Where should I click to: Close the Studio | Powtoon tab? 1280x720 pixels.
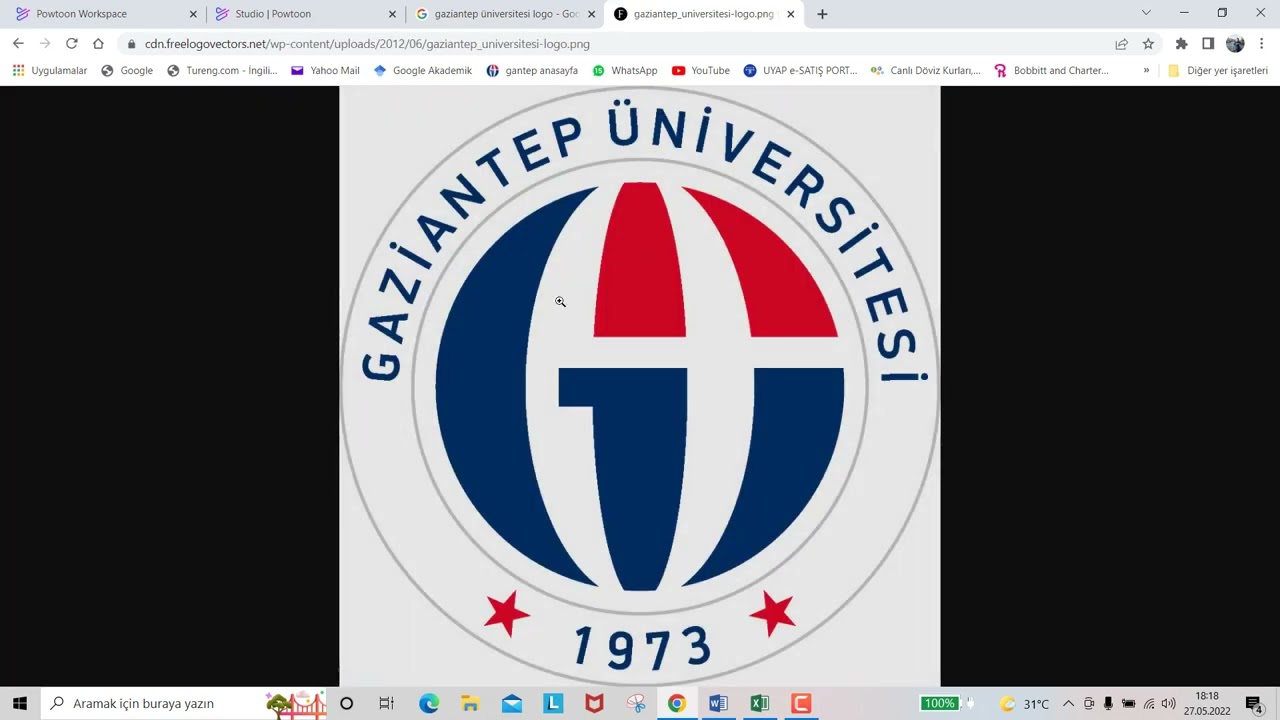[392, 14]
